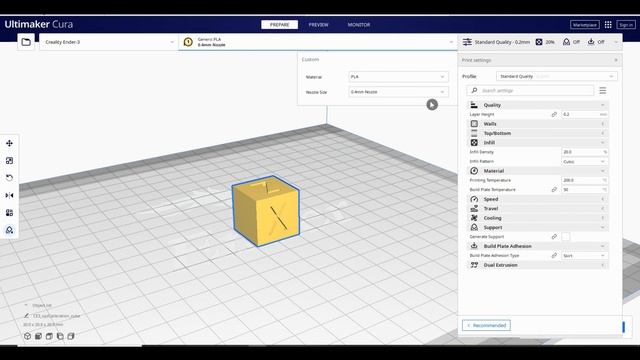
Task: Click the support Off icon in header
Action: [x=567, y=42]
